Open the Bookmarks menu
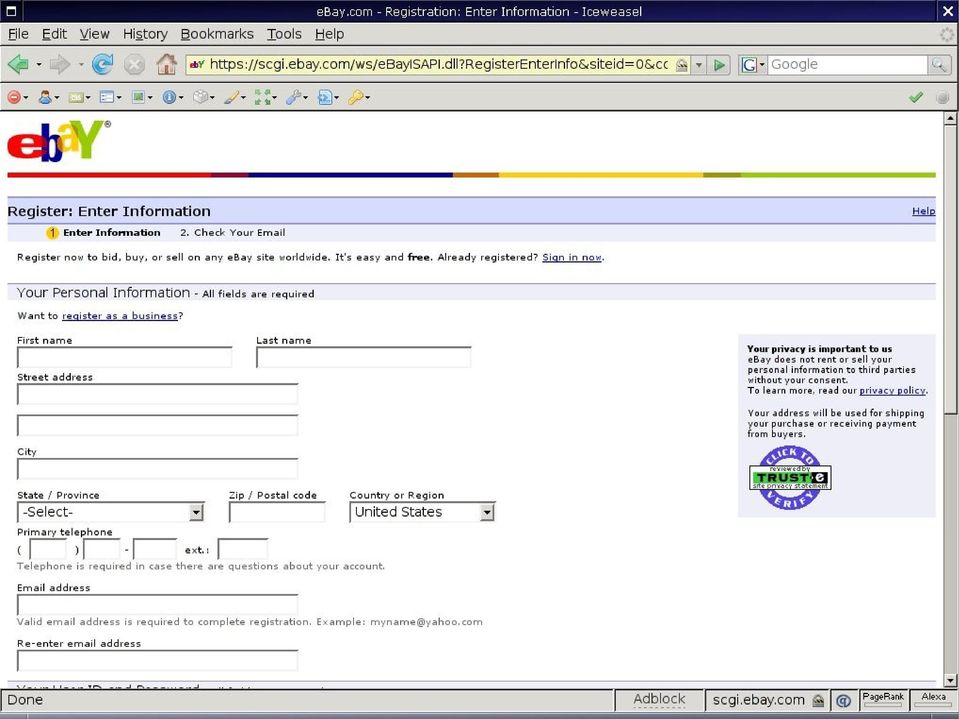The height and width of the screenshot is (719, 959). point(217,34)
